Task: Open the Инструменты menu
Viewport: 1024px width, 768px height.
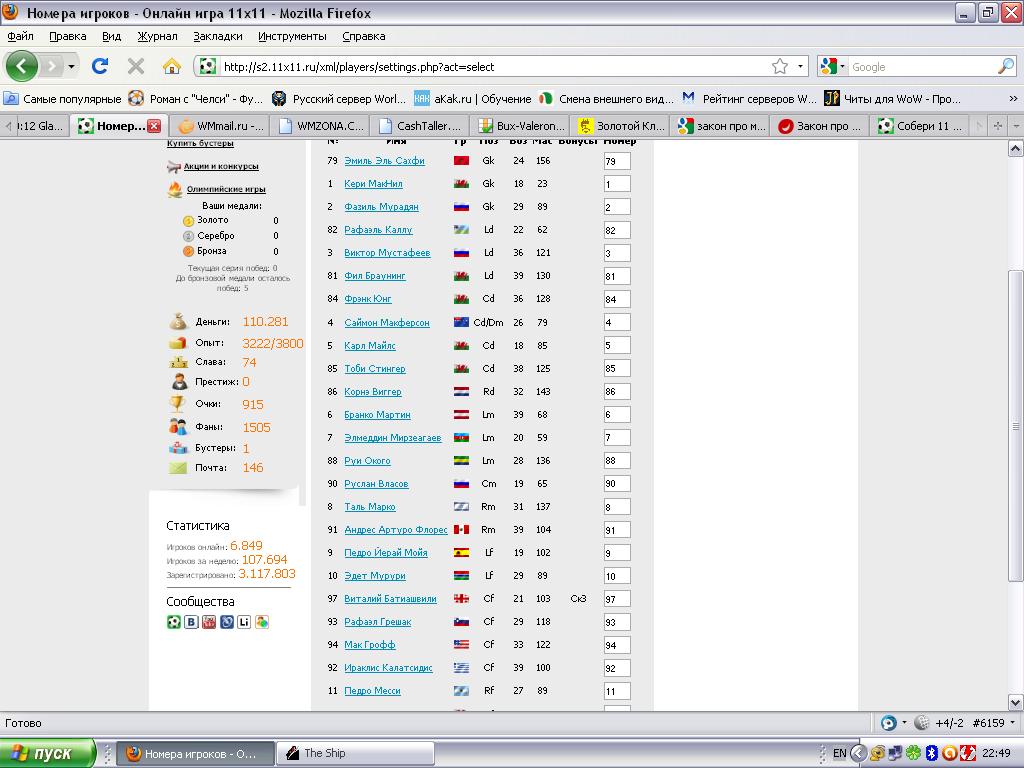Action: (292, 36)
